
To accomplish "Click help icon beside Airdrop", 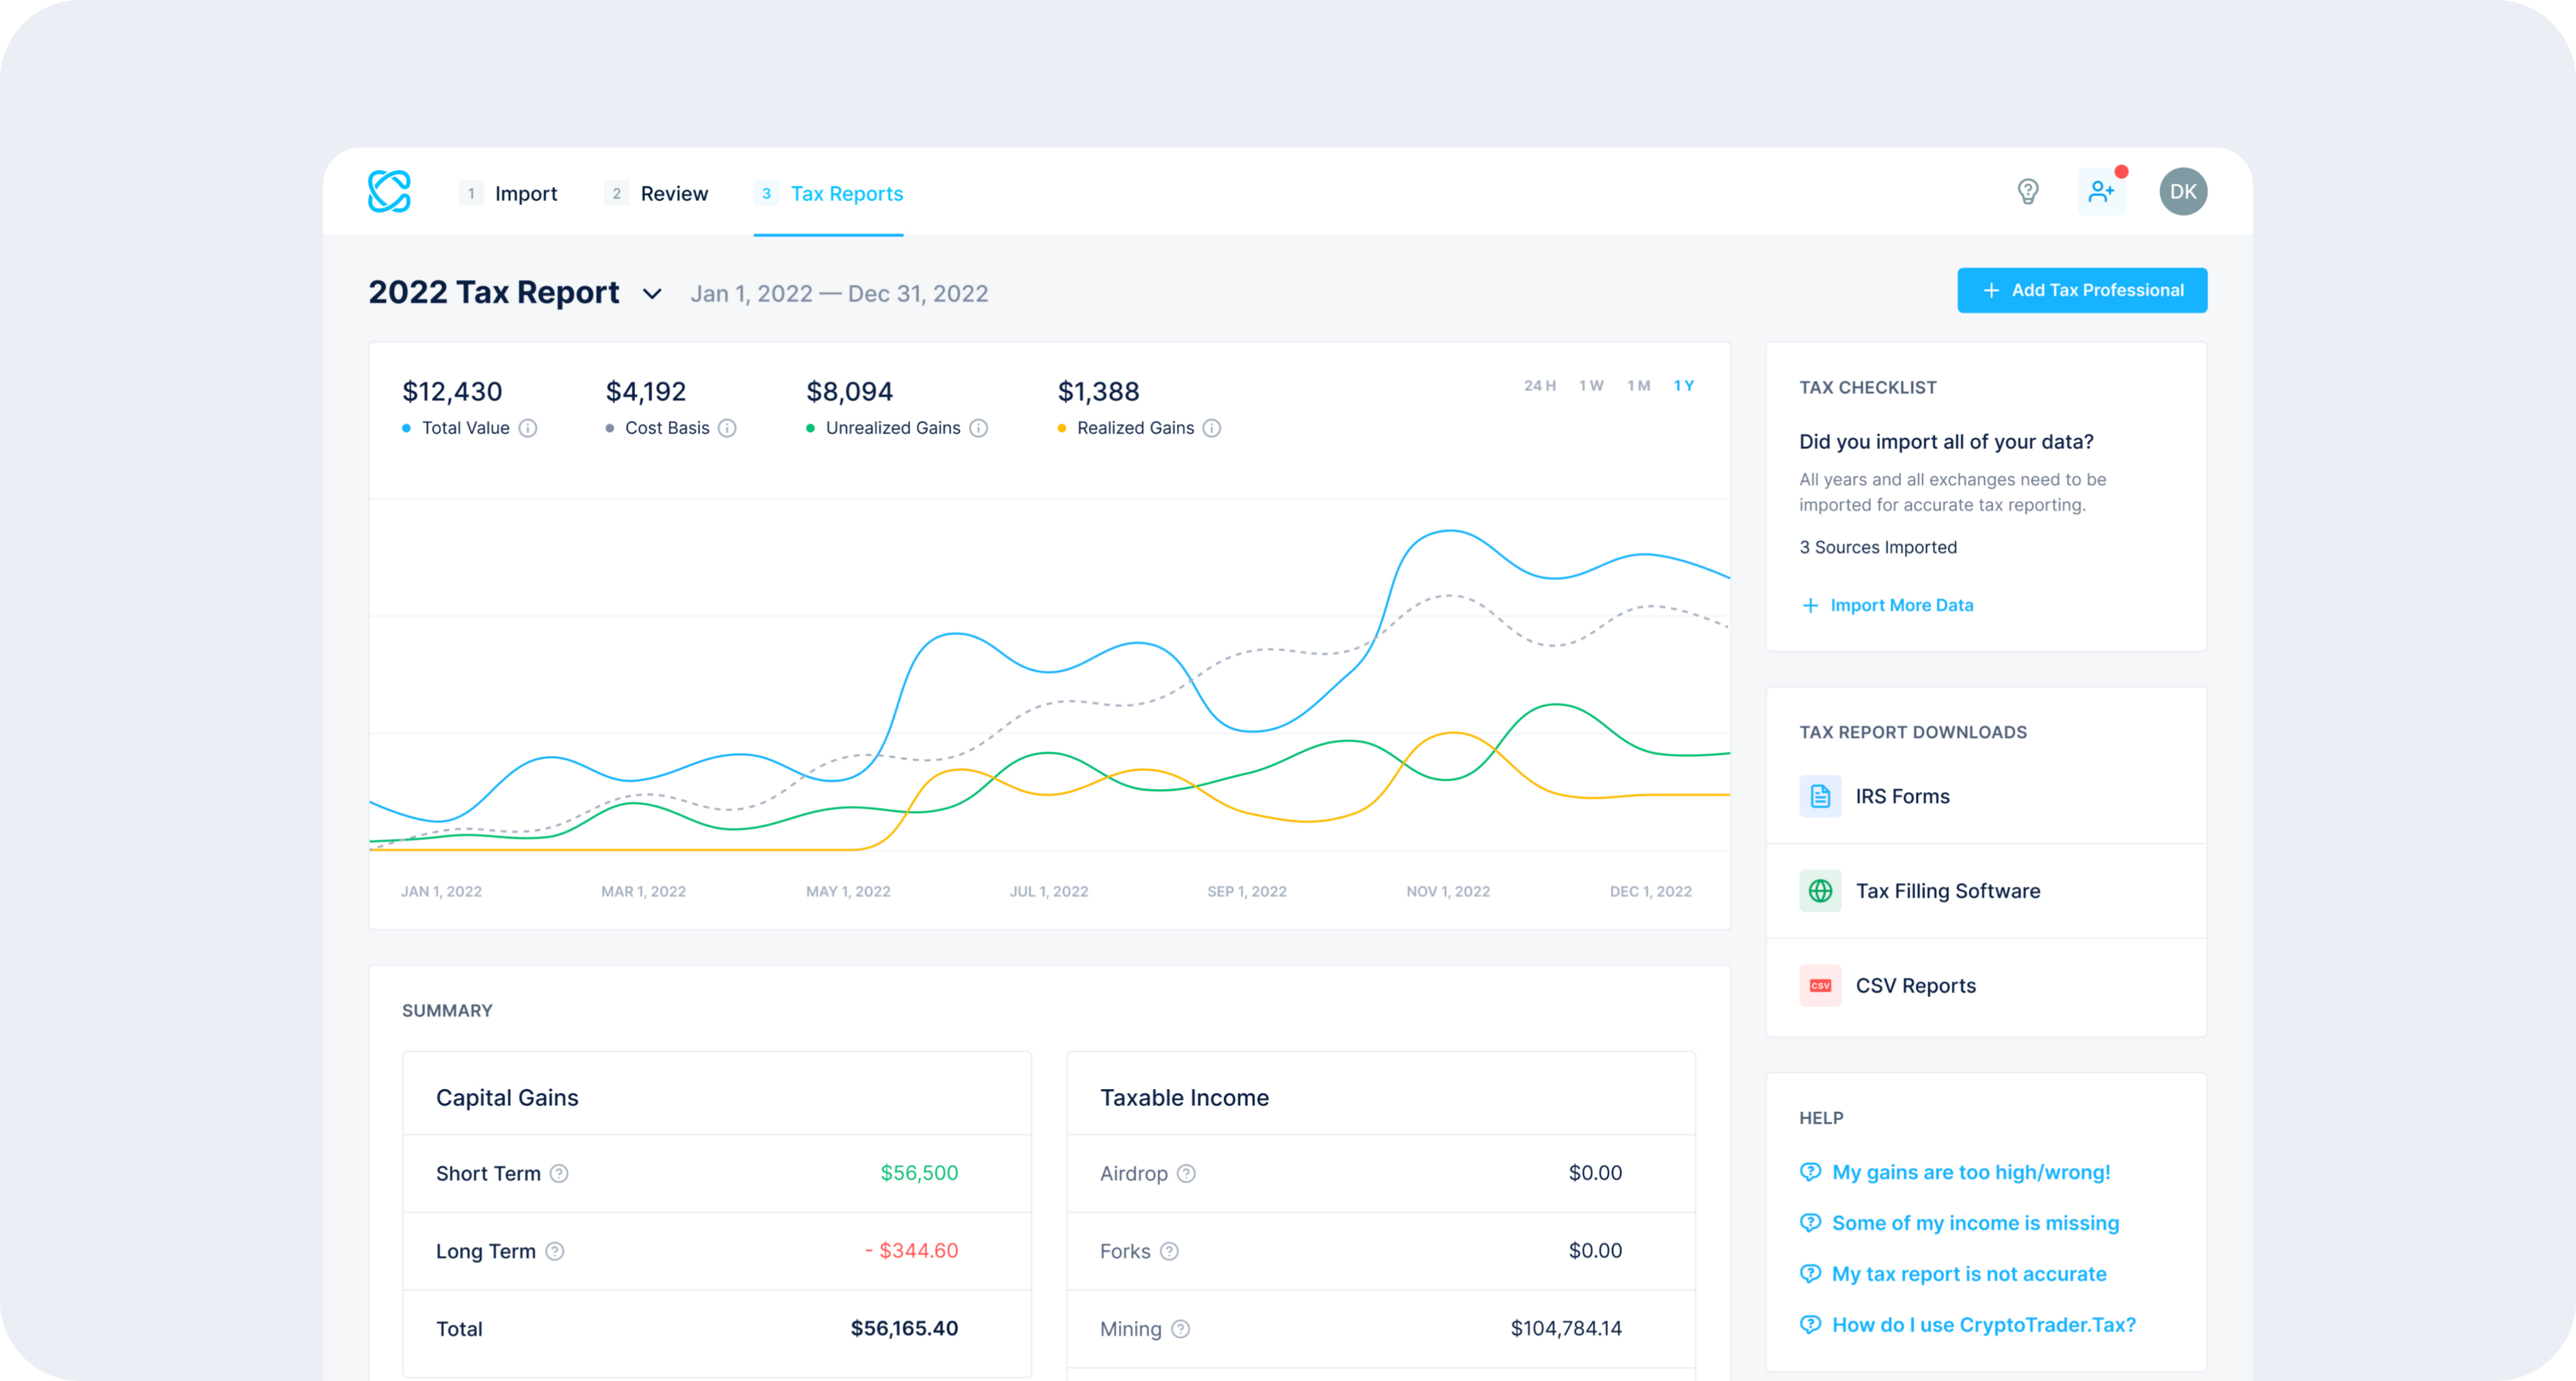I will [x=1186, y=1173].
